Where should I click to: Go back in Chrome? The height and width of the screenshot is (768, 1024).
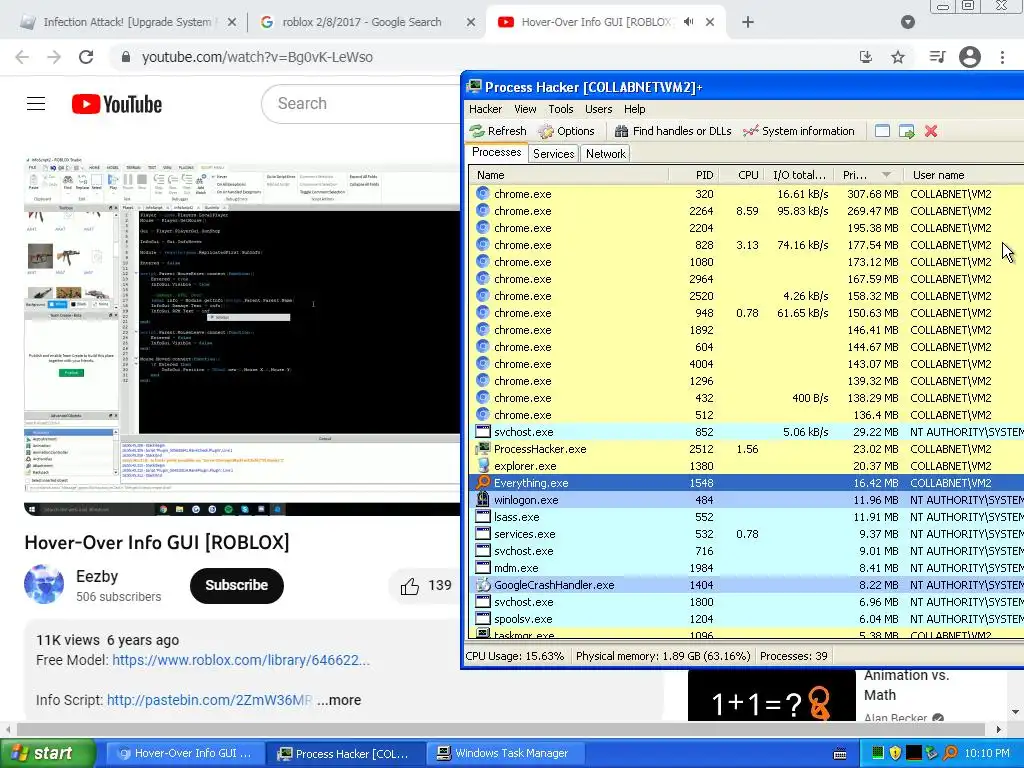click(x=22, y=57)
